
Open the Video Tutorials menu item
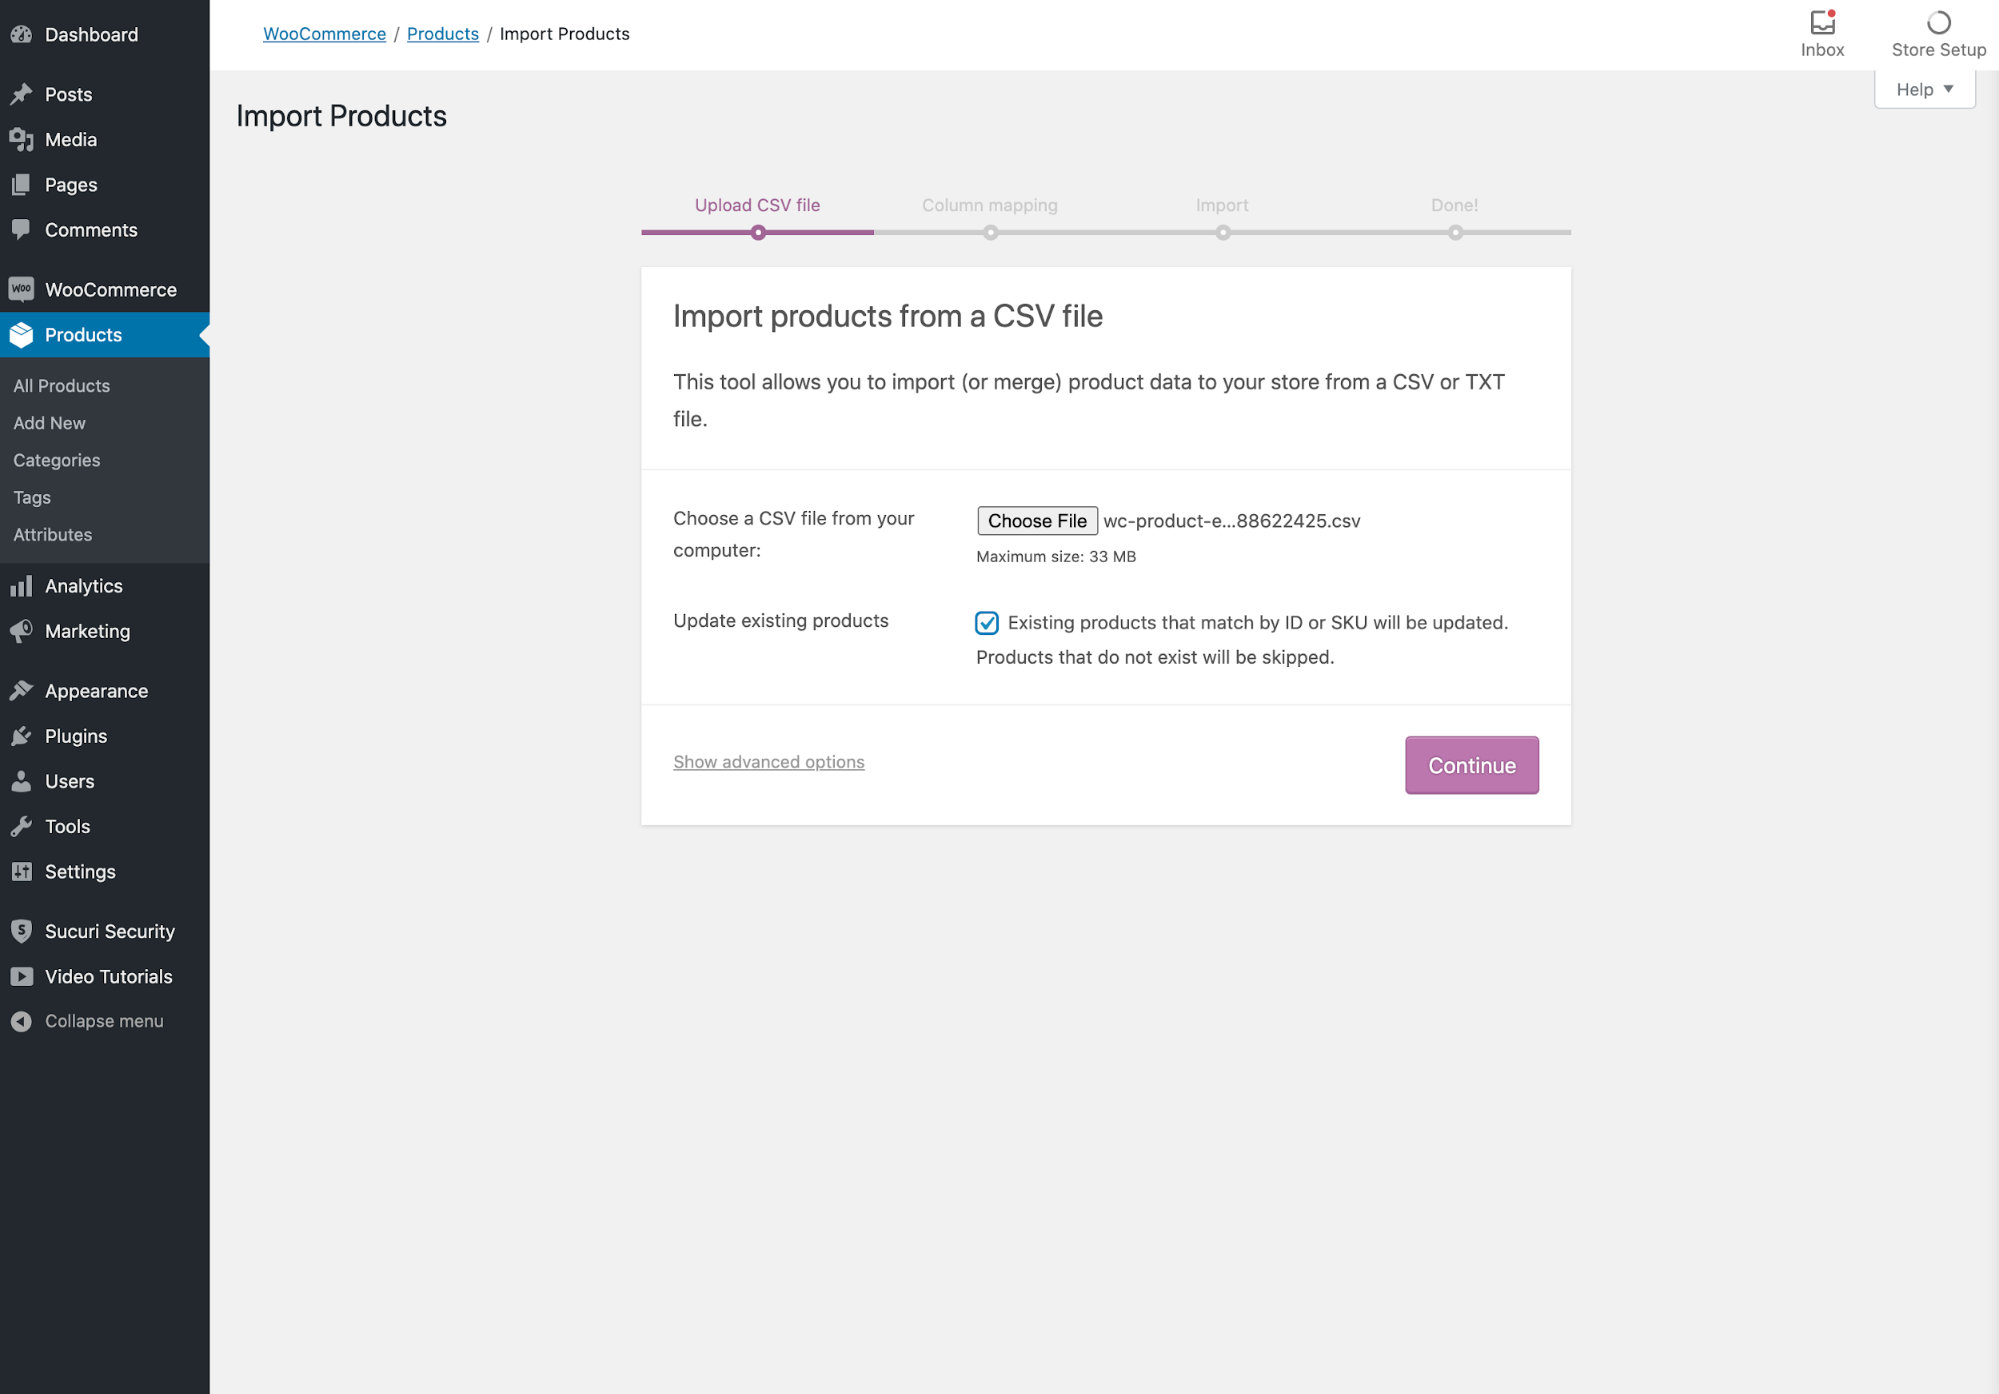pos(105,976)
